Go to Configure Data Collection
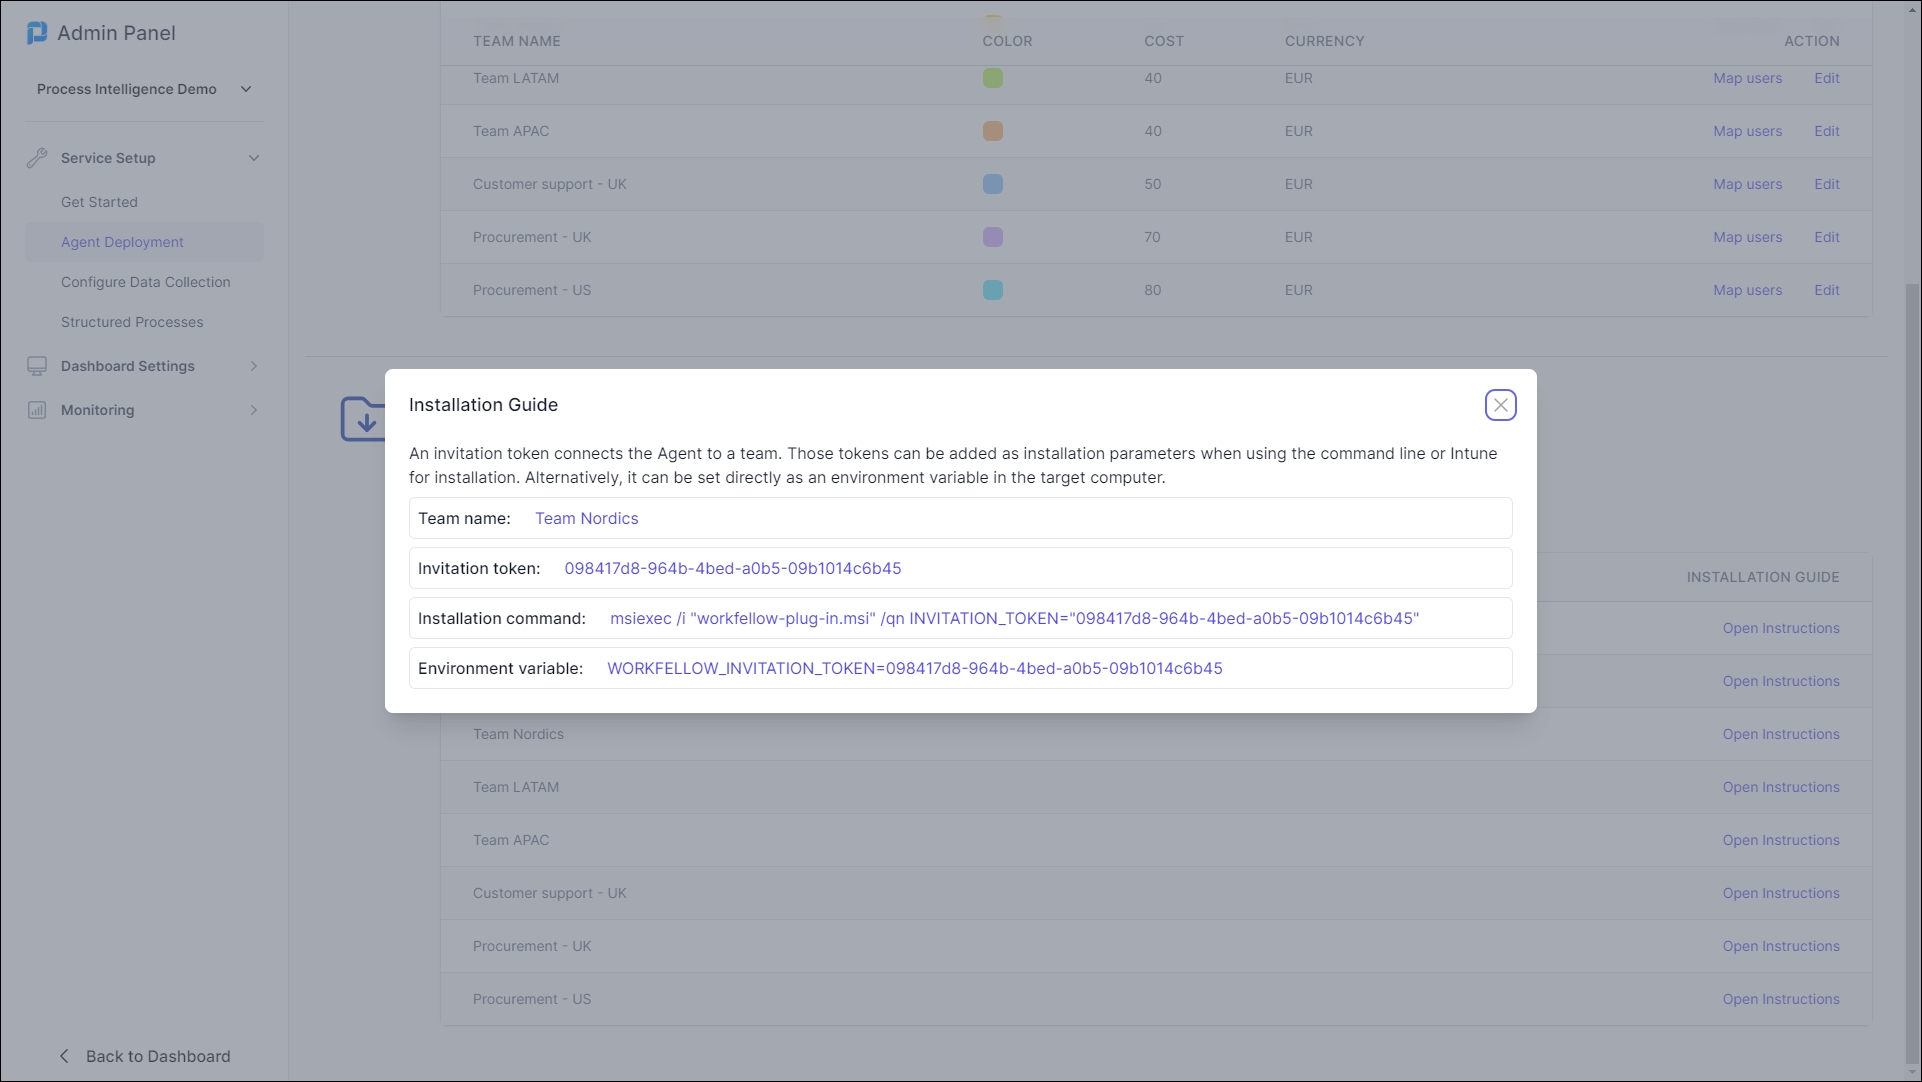Image resolution: width=1922 pixels, height=1082 pixels. click(145, 282)
